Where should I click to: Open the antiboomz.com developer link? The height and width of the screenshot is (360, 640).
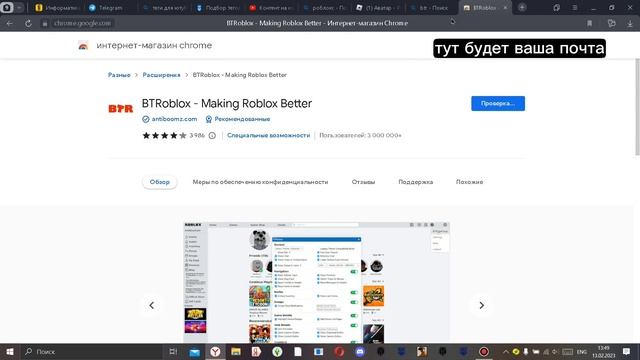[x=174, y=119]
